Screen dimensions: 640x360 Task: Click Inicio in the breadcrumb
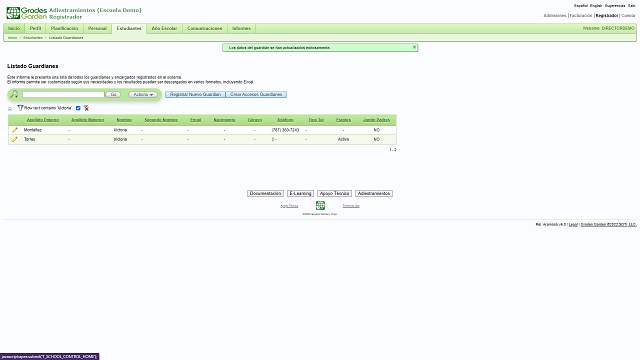pos(13,38)
